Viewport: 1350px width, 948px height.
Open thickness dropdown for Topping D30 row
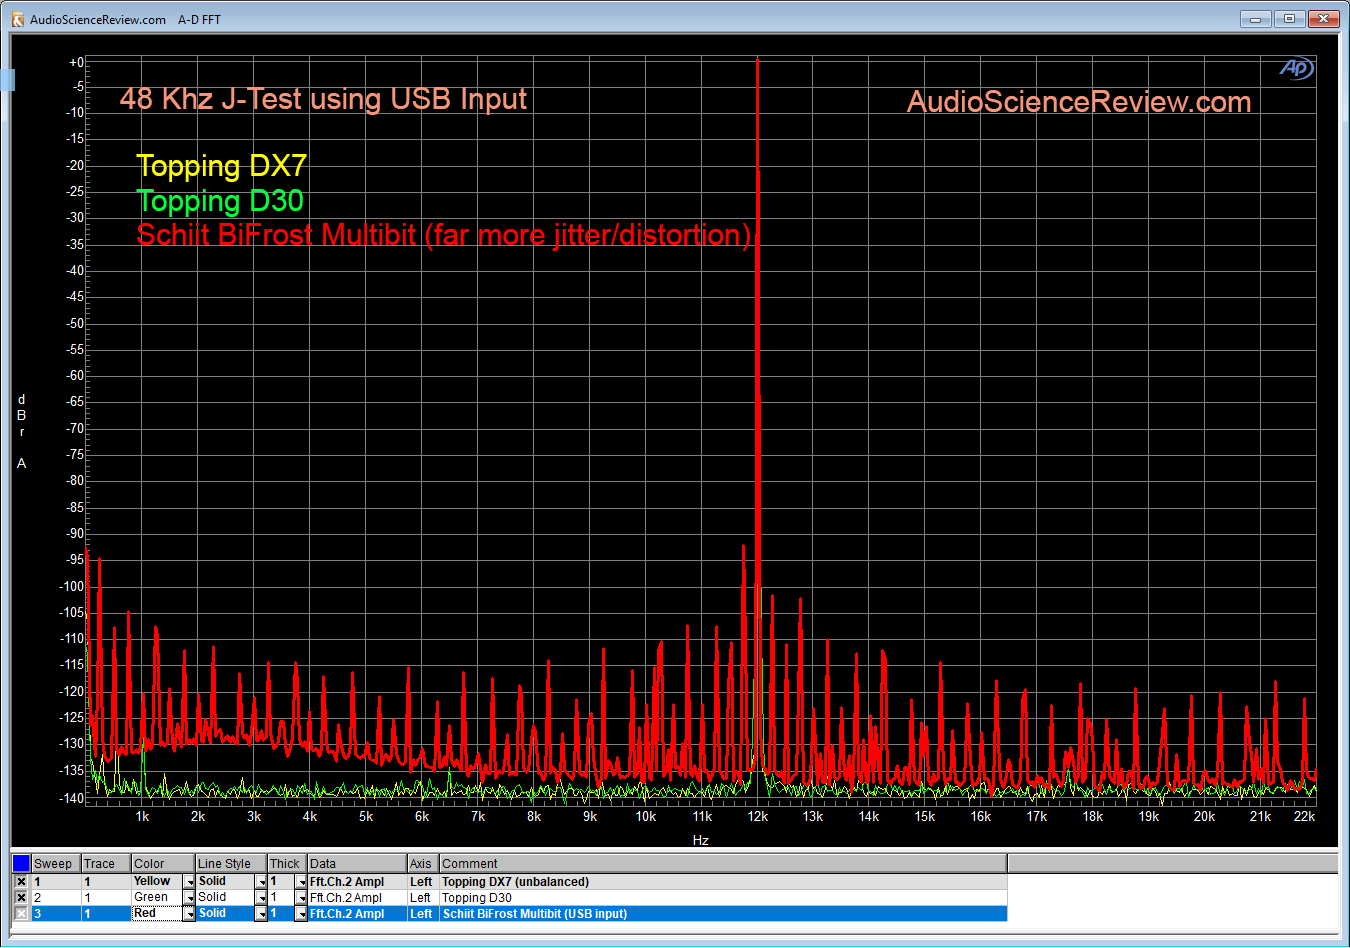301,898
